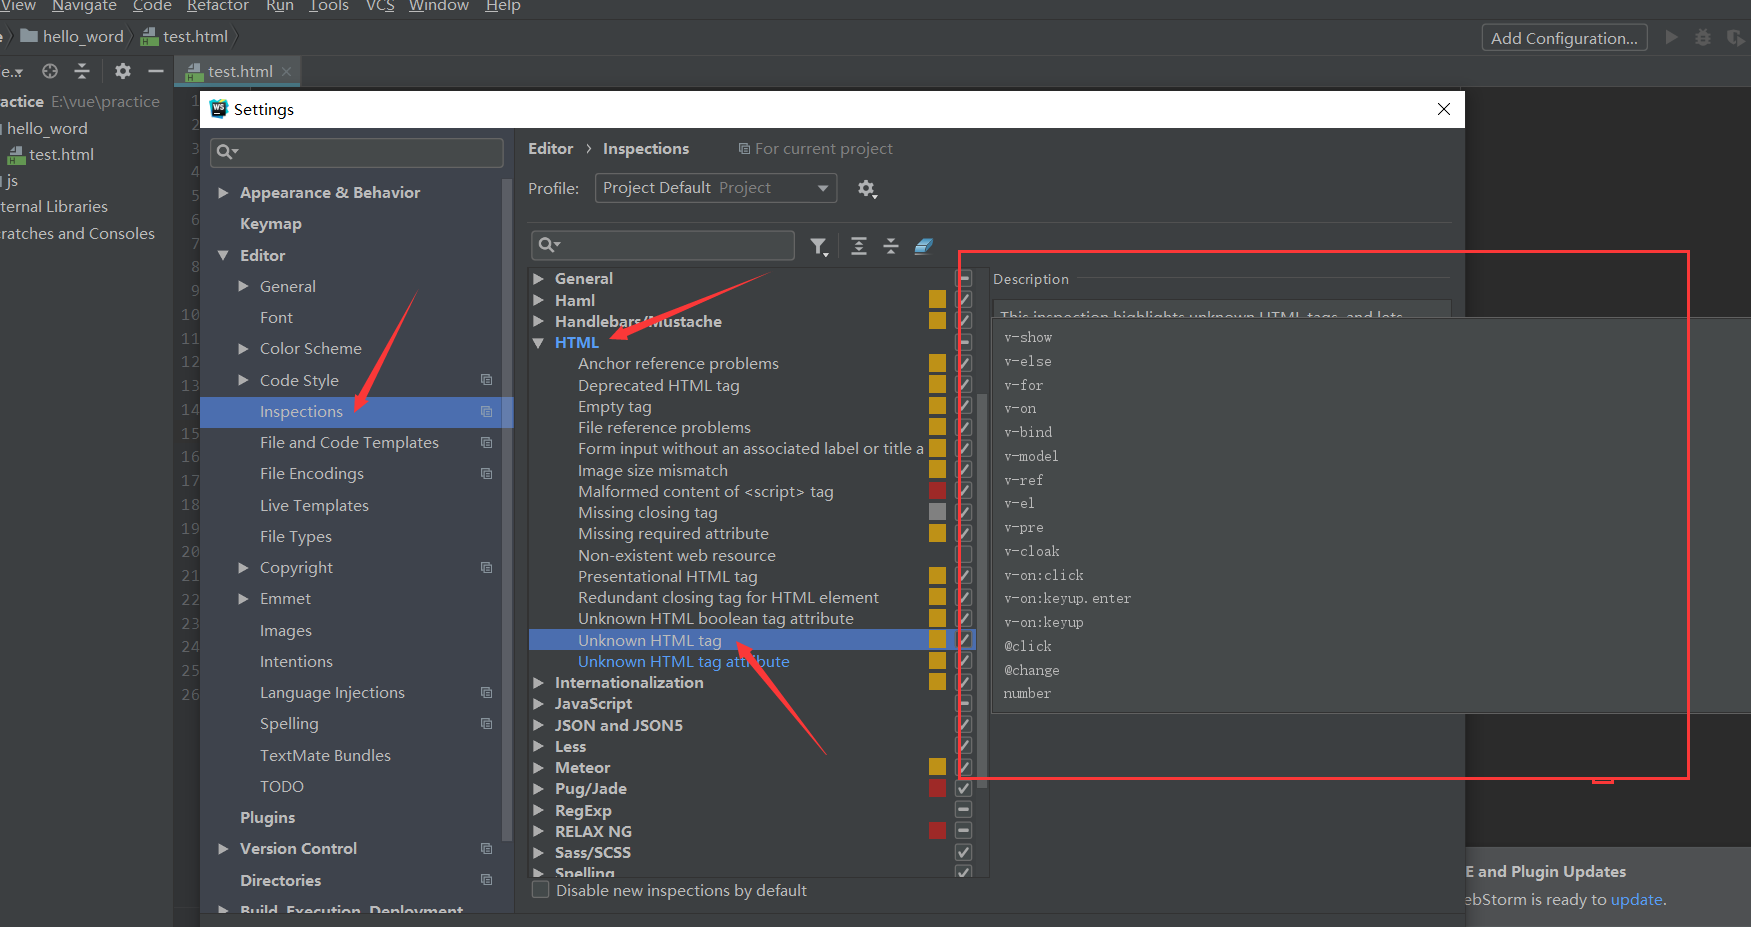Collapse all inspection groups with the collapse-all icon
This screenshot has height=927, width=1751.
point(890,245)
